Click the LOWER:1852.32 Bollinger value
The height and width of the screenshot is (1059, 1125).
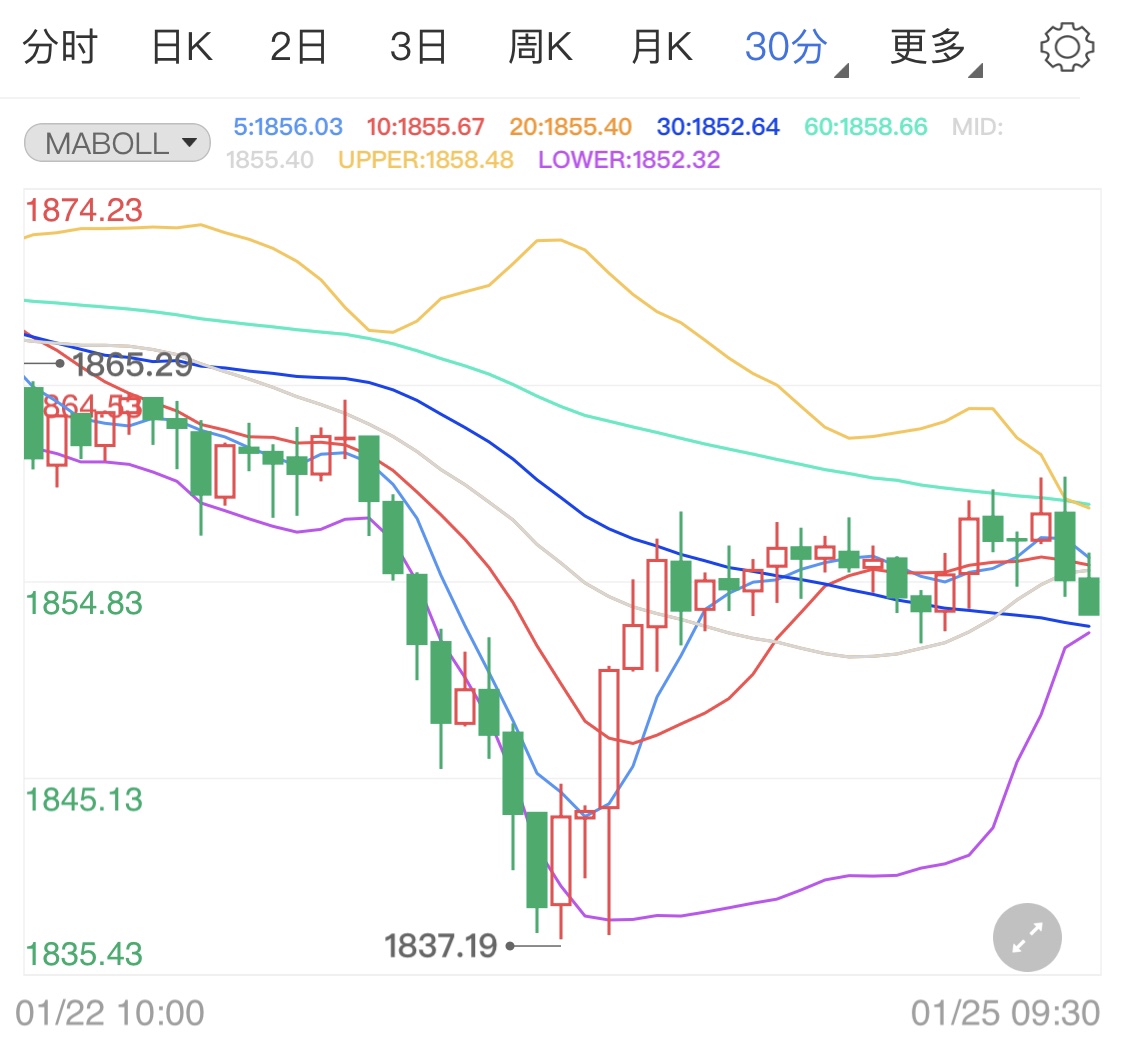click(x=629, y=159)
